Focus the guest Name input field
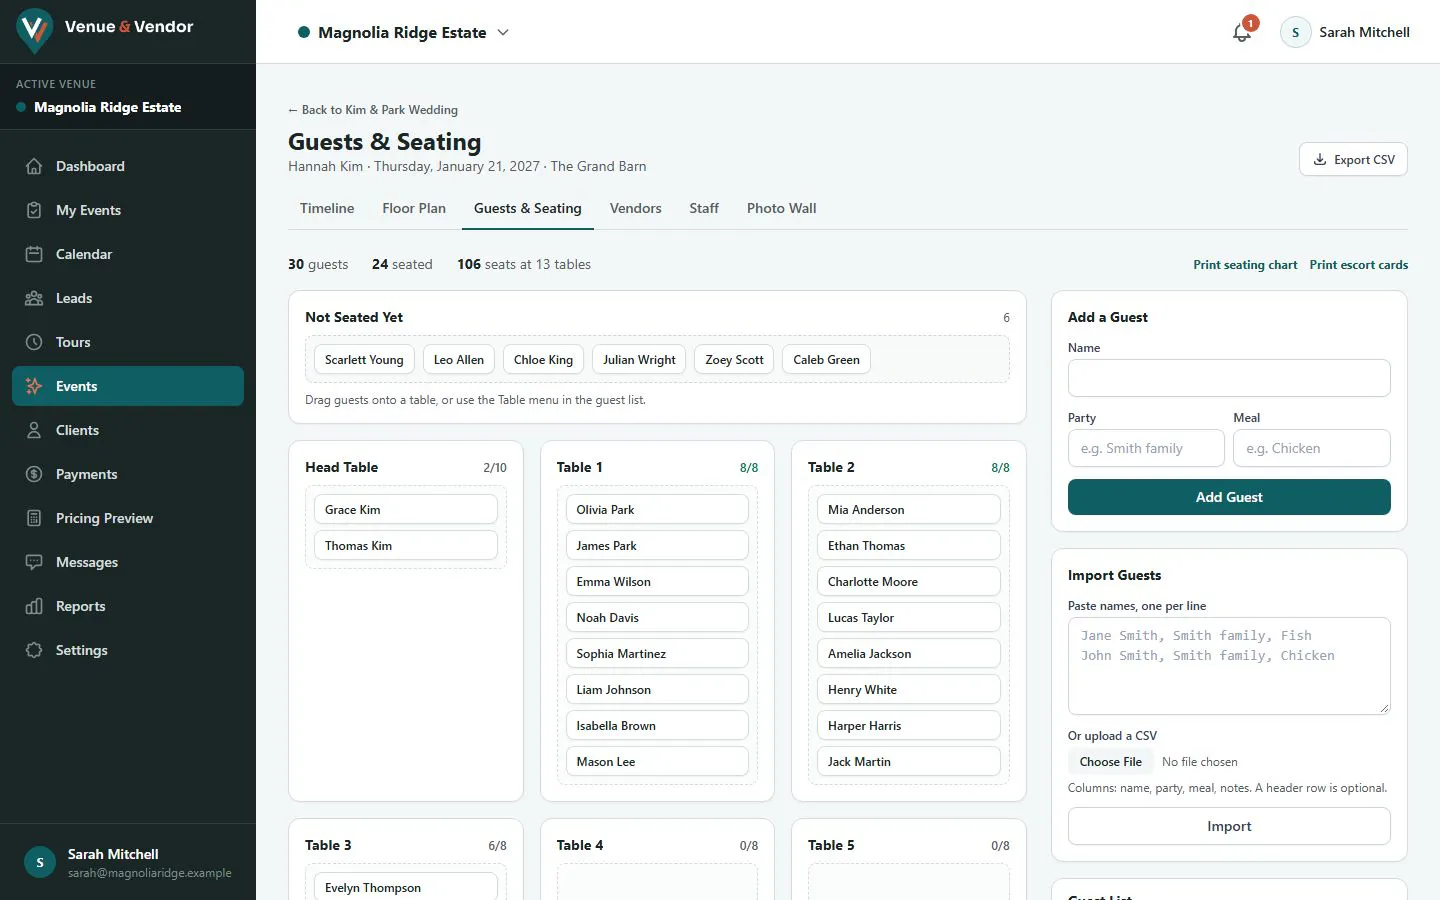Image resolution: width=1440 pixels, height=900 pixels. (1229, 378)
